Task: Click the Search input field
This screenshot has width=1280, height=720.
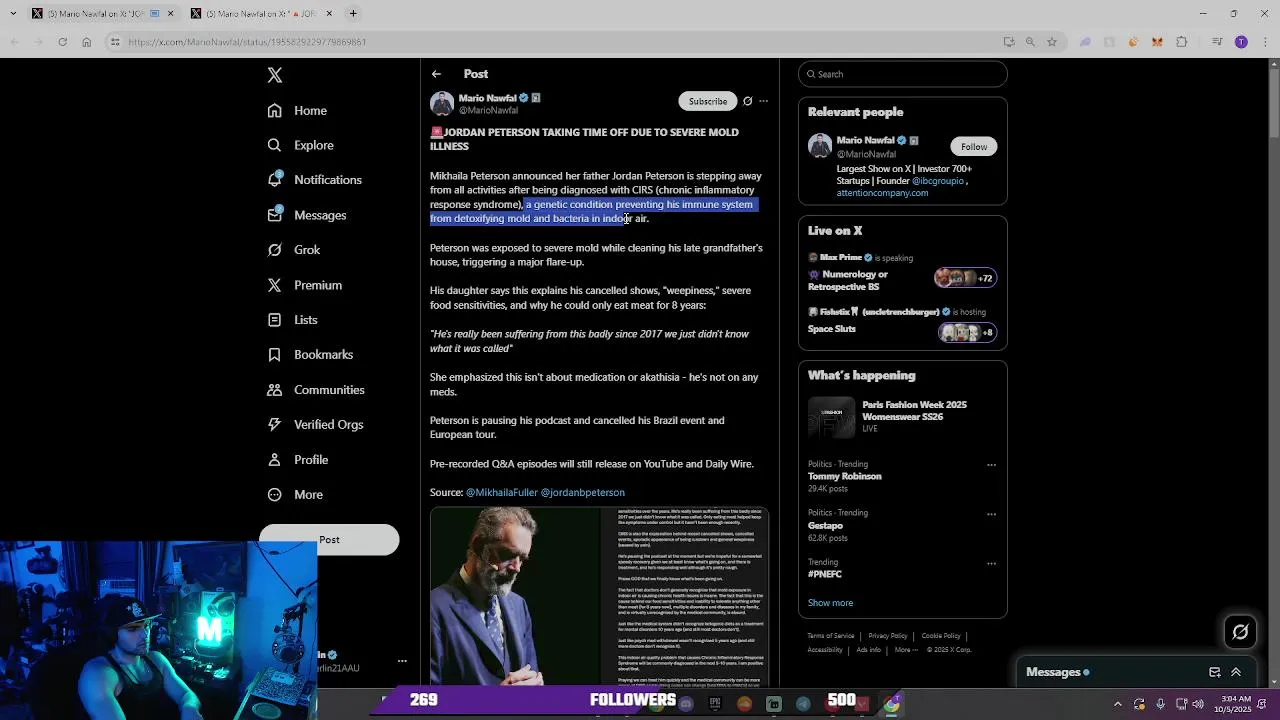Action: pos(903,74)
